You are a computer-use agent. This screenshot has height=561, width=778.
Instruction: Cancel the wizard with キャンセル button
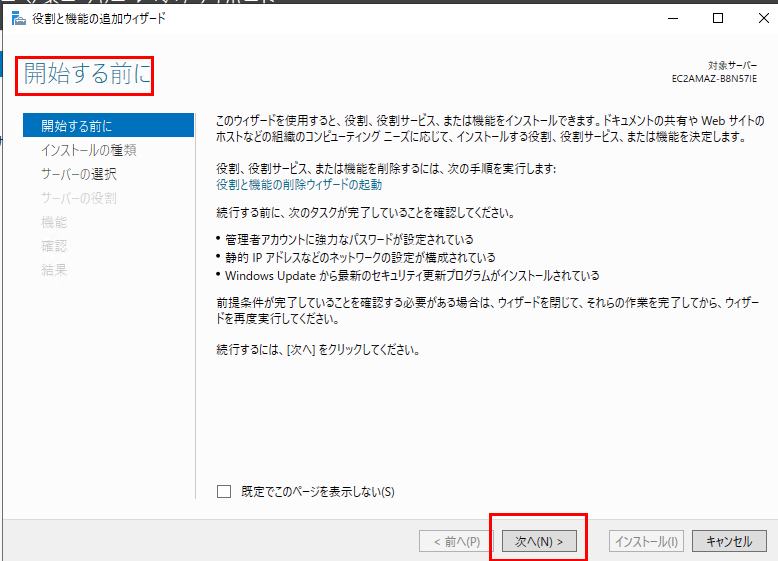728,541
